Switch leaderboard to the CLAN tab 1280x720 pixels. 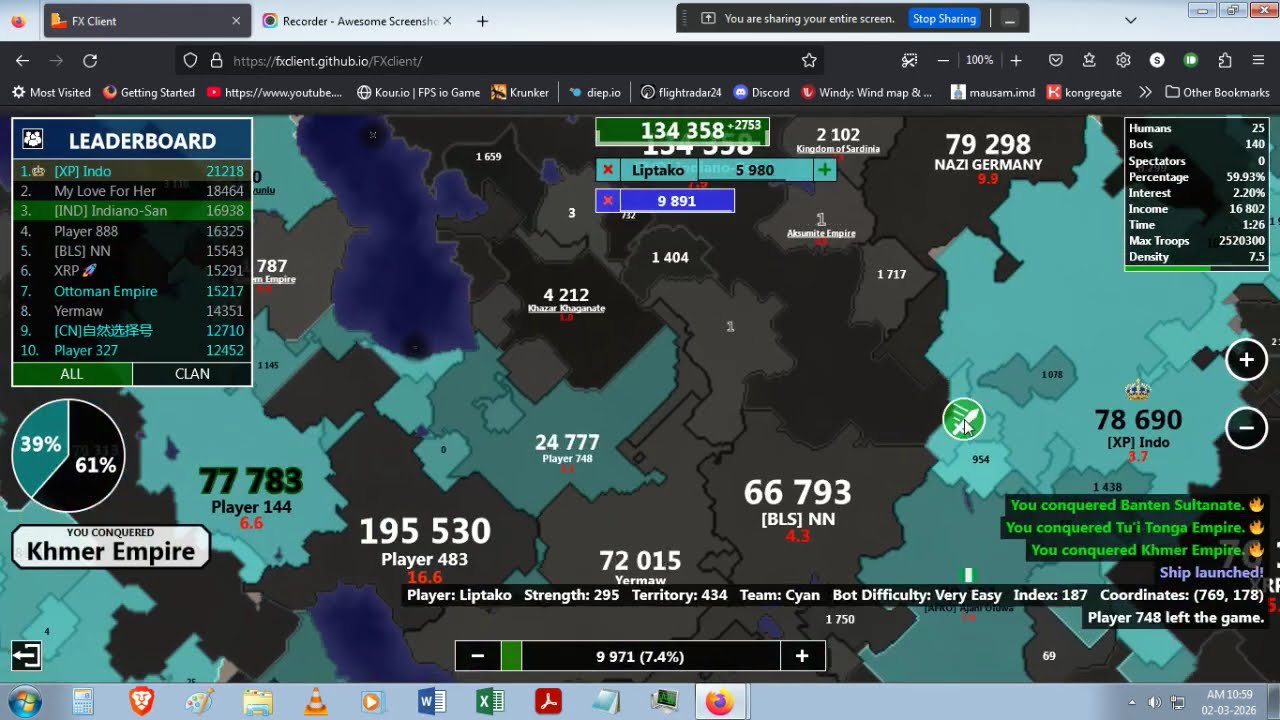(192, 374)
